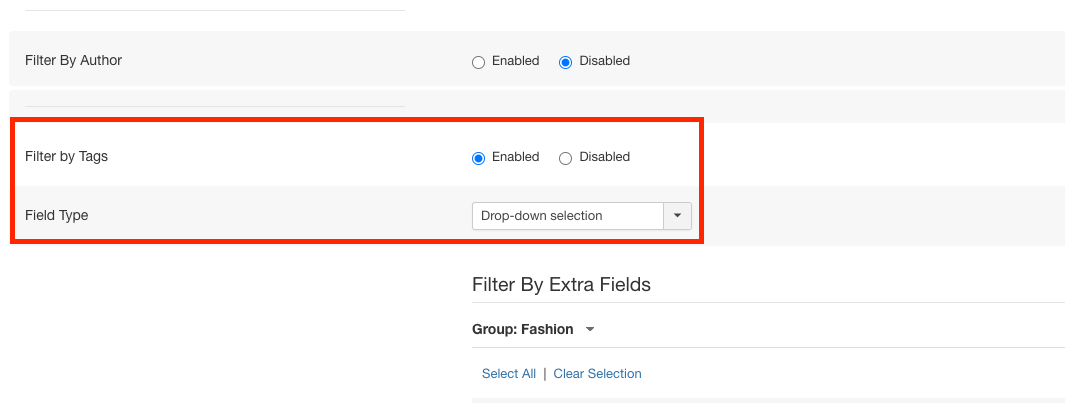Click the separator between Select All and Clear Selection
This screenshot has width=1065, height=403.
[545, 374]
